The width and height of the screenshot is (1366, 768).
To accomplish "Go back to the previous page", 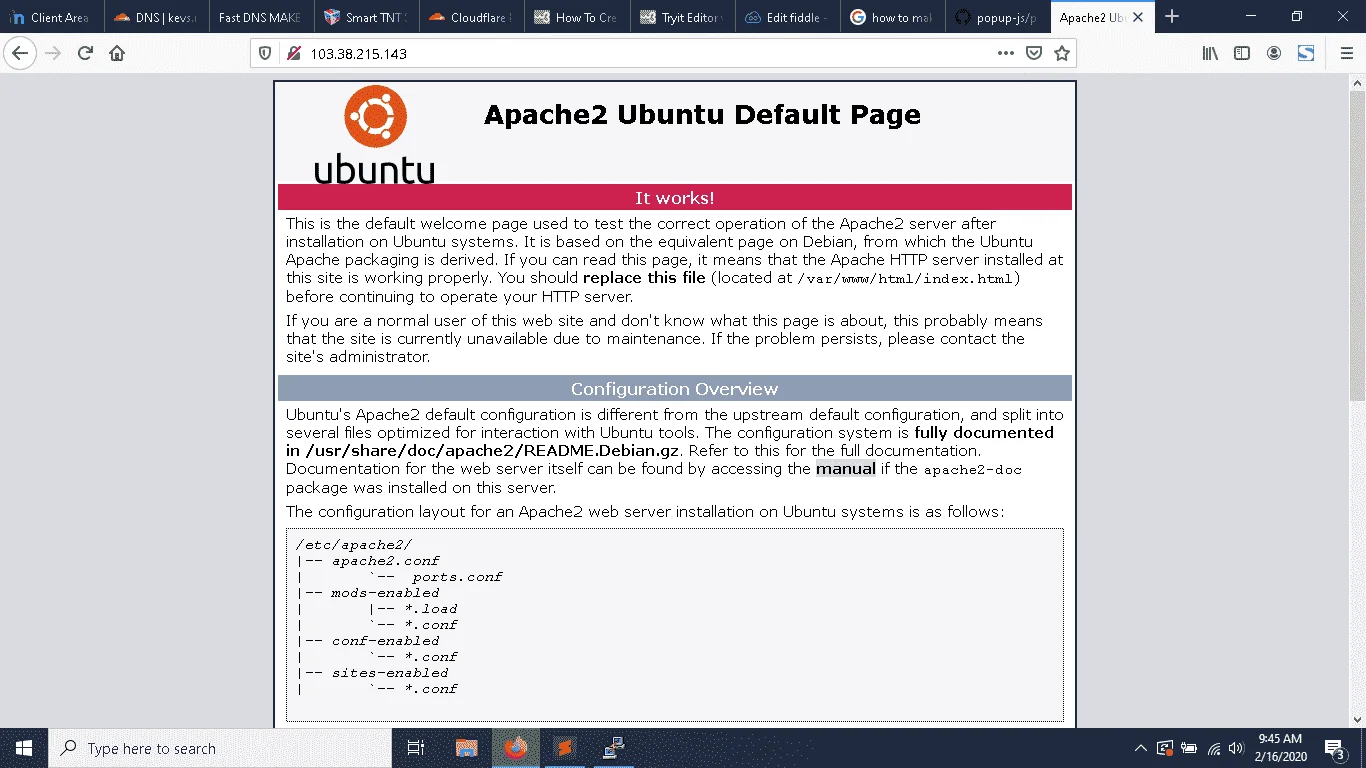I will pos(20,53).
